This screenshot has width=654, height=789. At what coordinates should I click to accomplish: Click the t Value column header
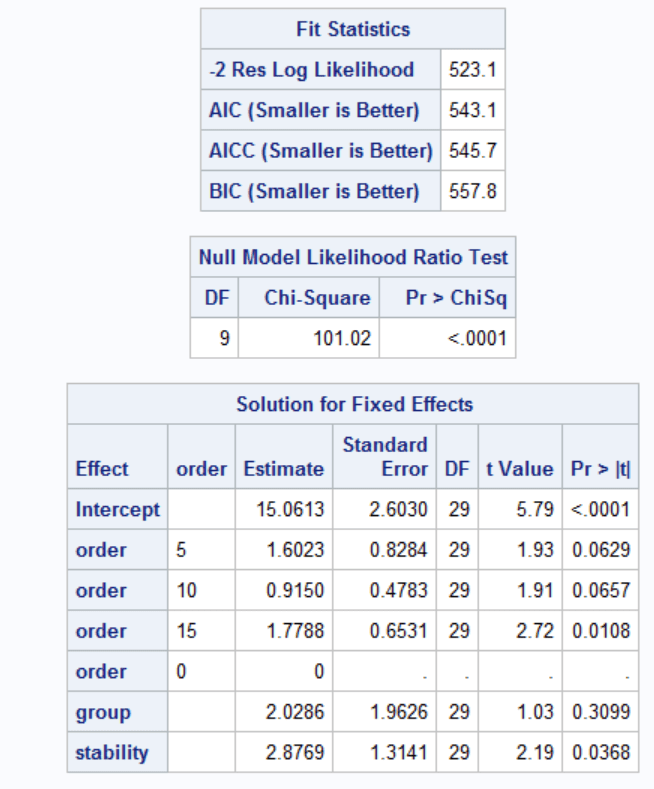pos(520,469)
